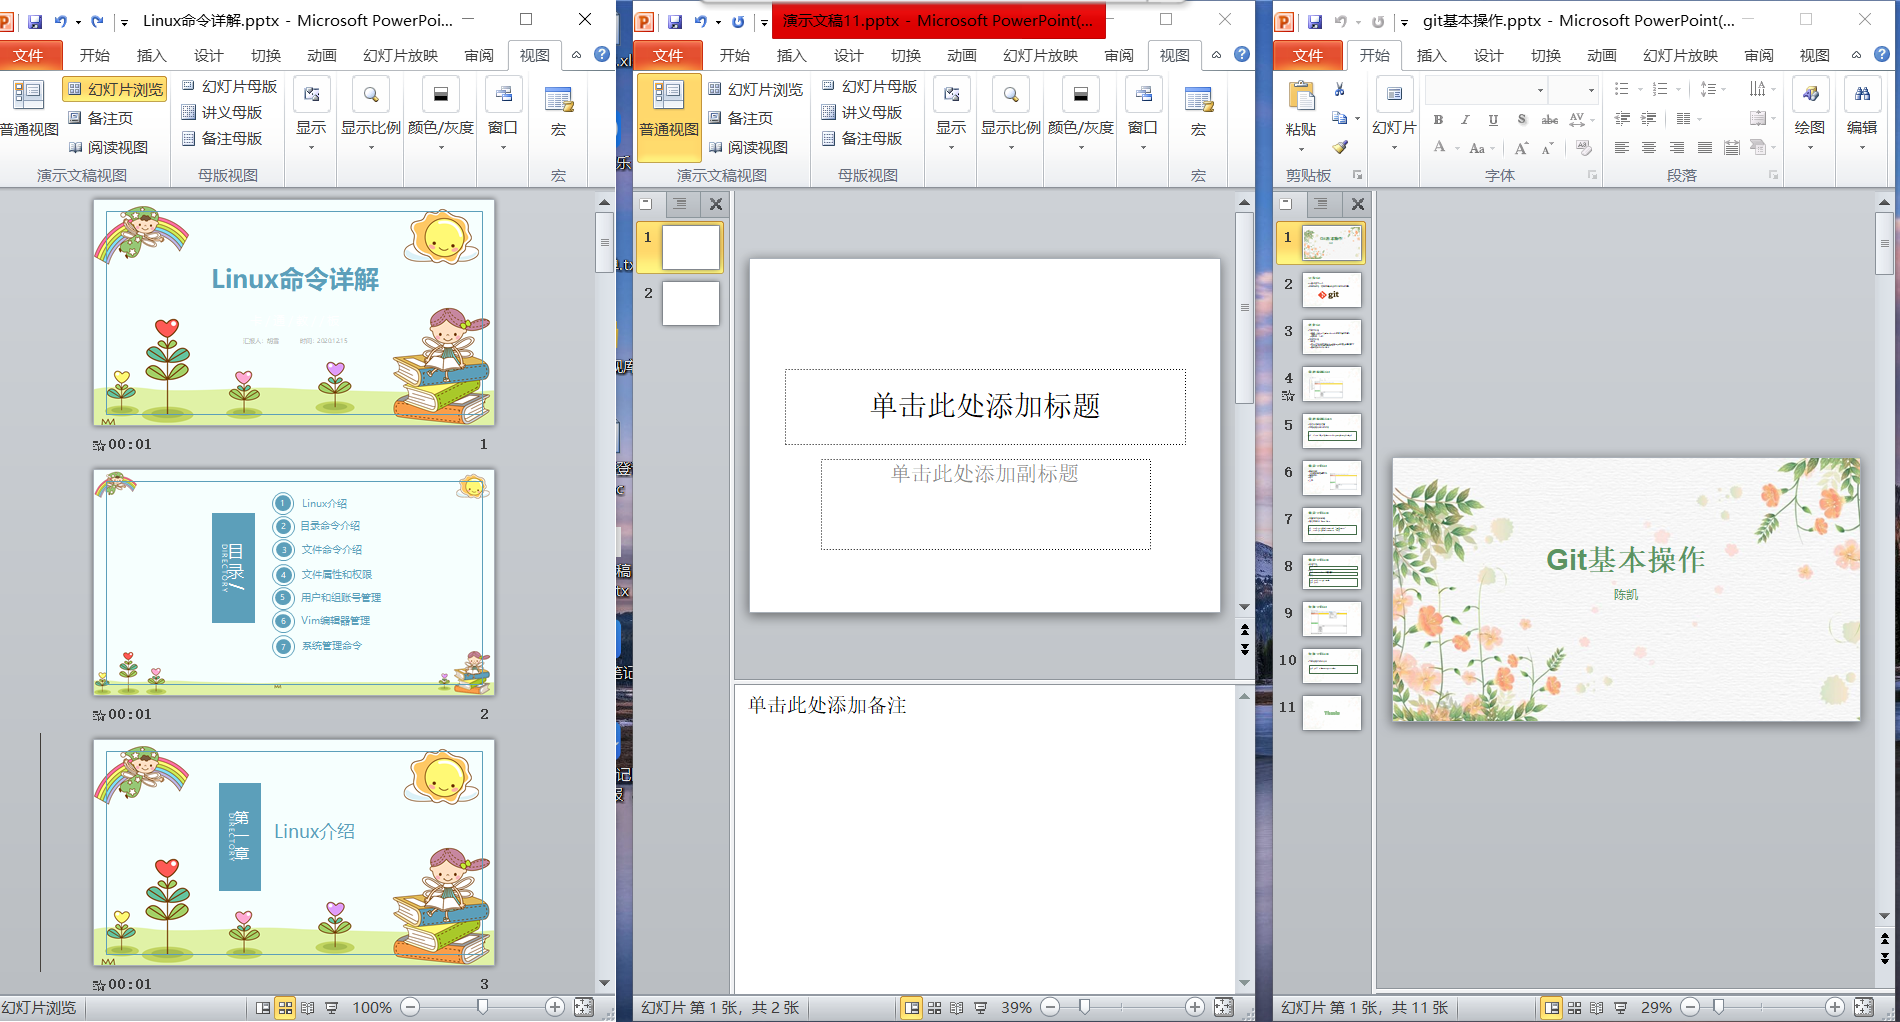Open the blue Help icon in the git基本操作 window

pos(1881,55)
